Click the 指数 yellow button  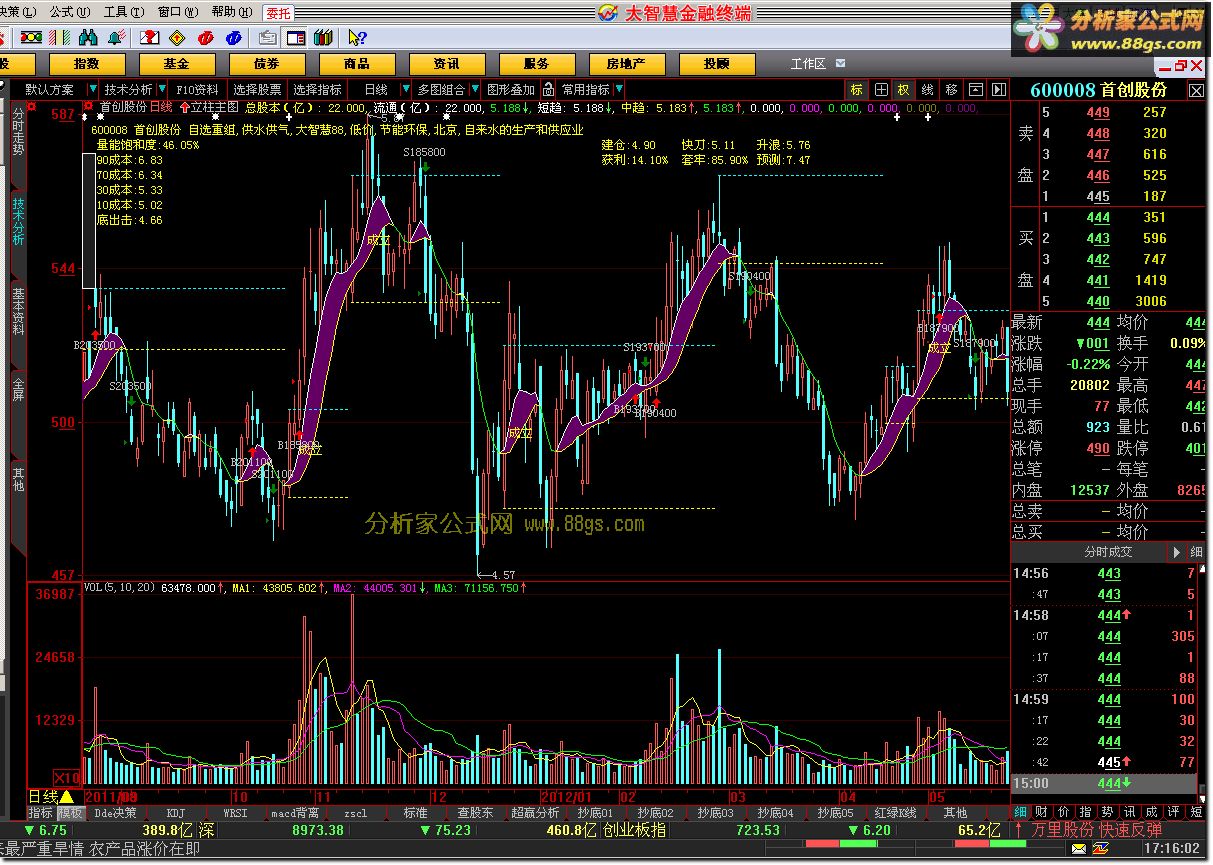(x=86, y=64)
